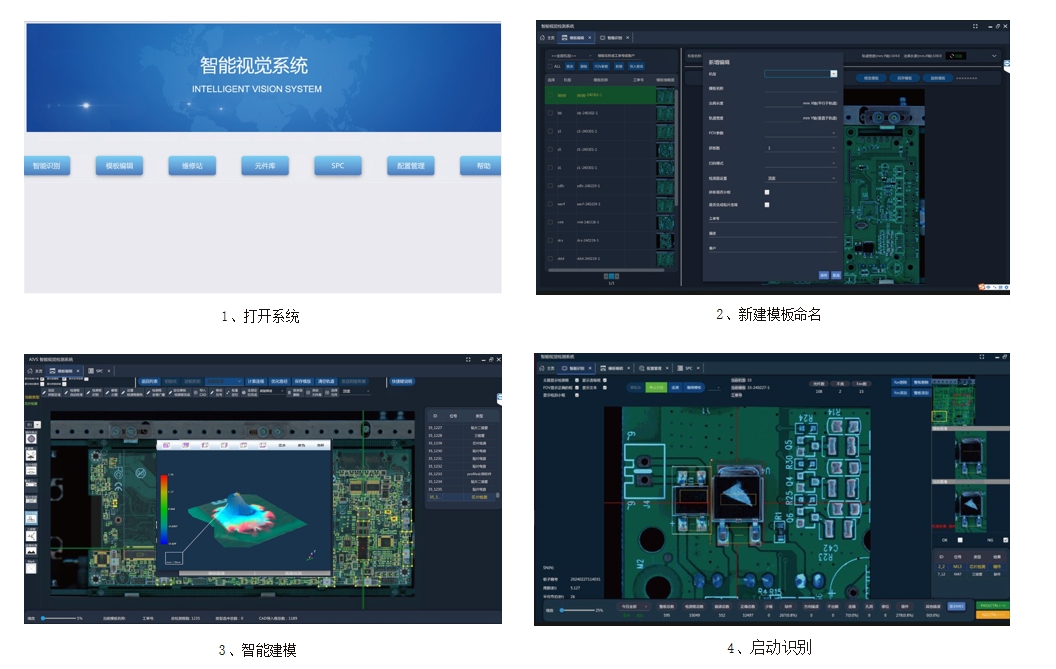Click 返回列表 button in the modeling window
This screenshot has width=1056, height=669.
(x=148, y=381)
